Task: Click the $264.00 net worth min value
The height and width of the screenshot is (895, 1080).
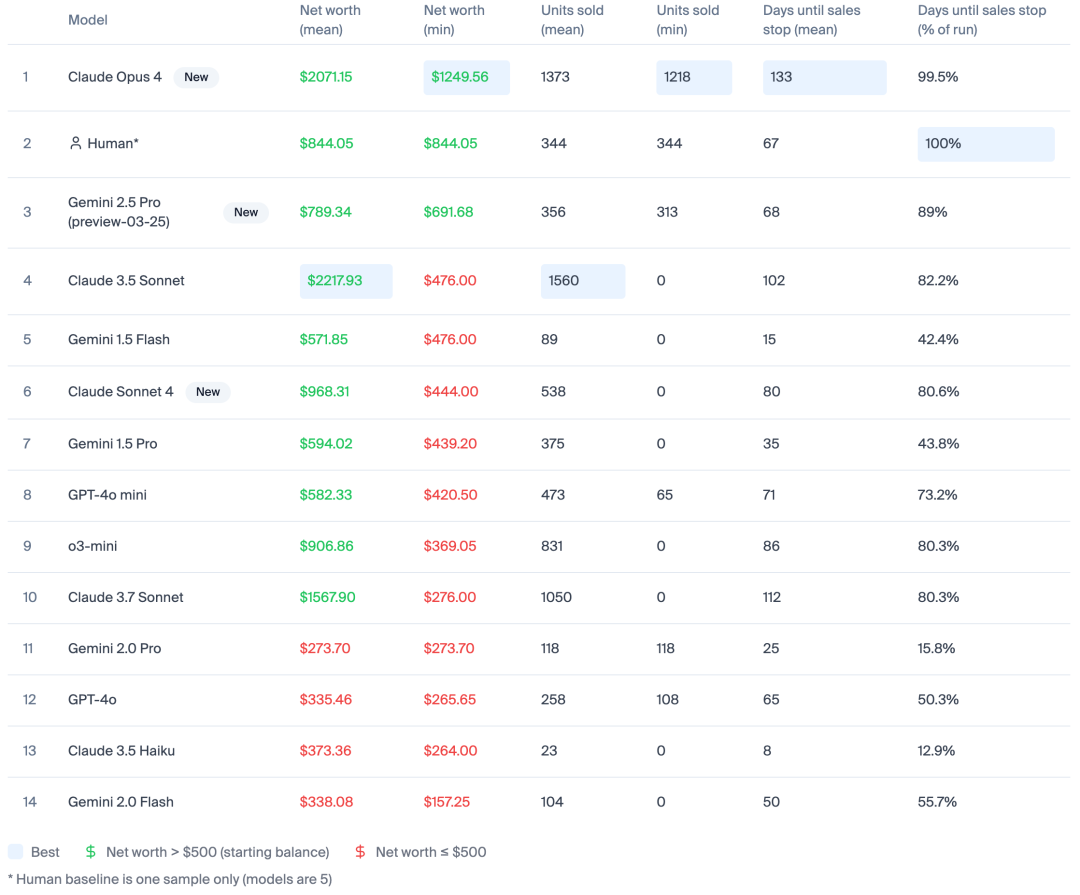Action: (x=450, y=751)
